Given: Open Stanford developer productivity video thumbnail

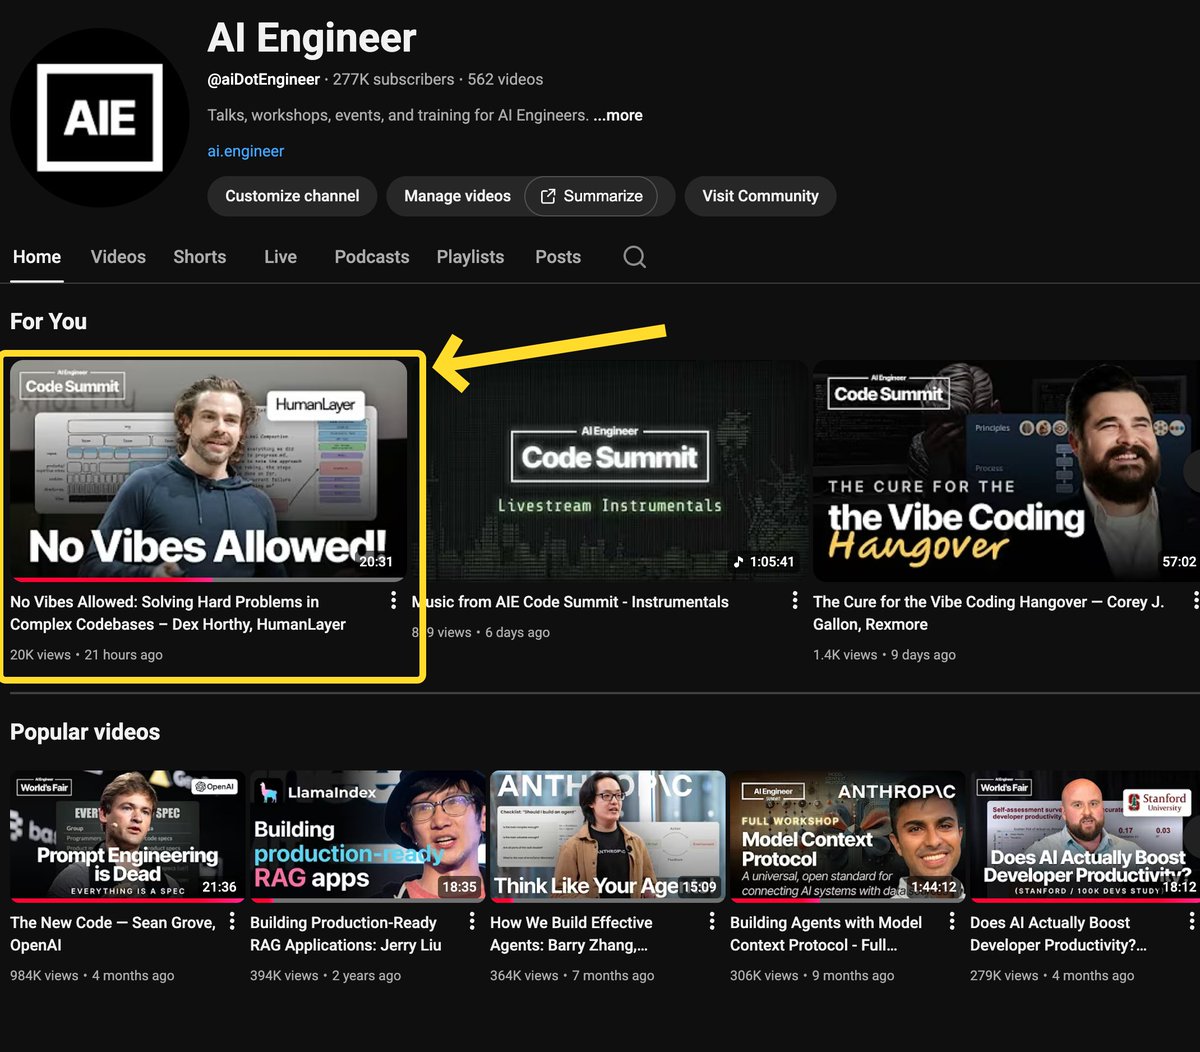Looking at the screenshot, I should click(x=1085, y=835).
